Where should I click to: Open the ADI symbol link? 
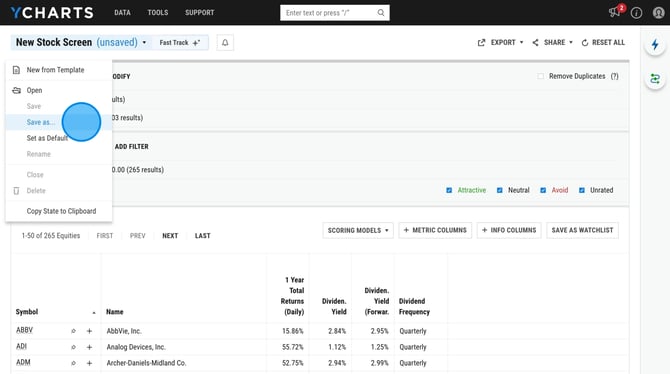point(21,347)
